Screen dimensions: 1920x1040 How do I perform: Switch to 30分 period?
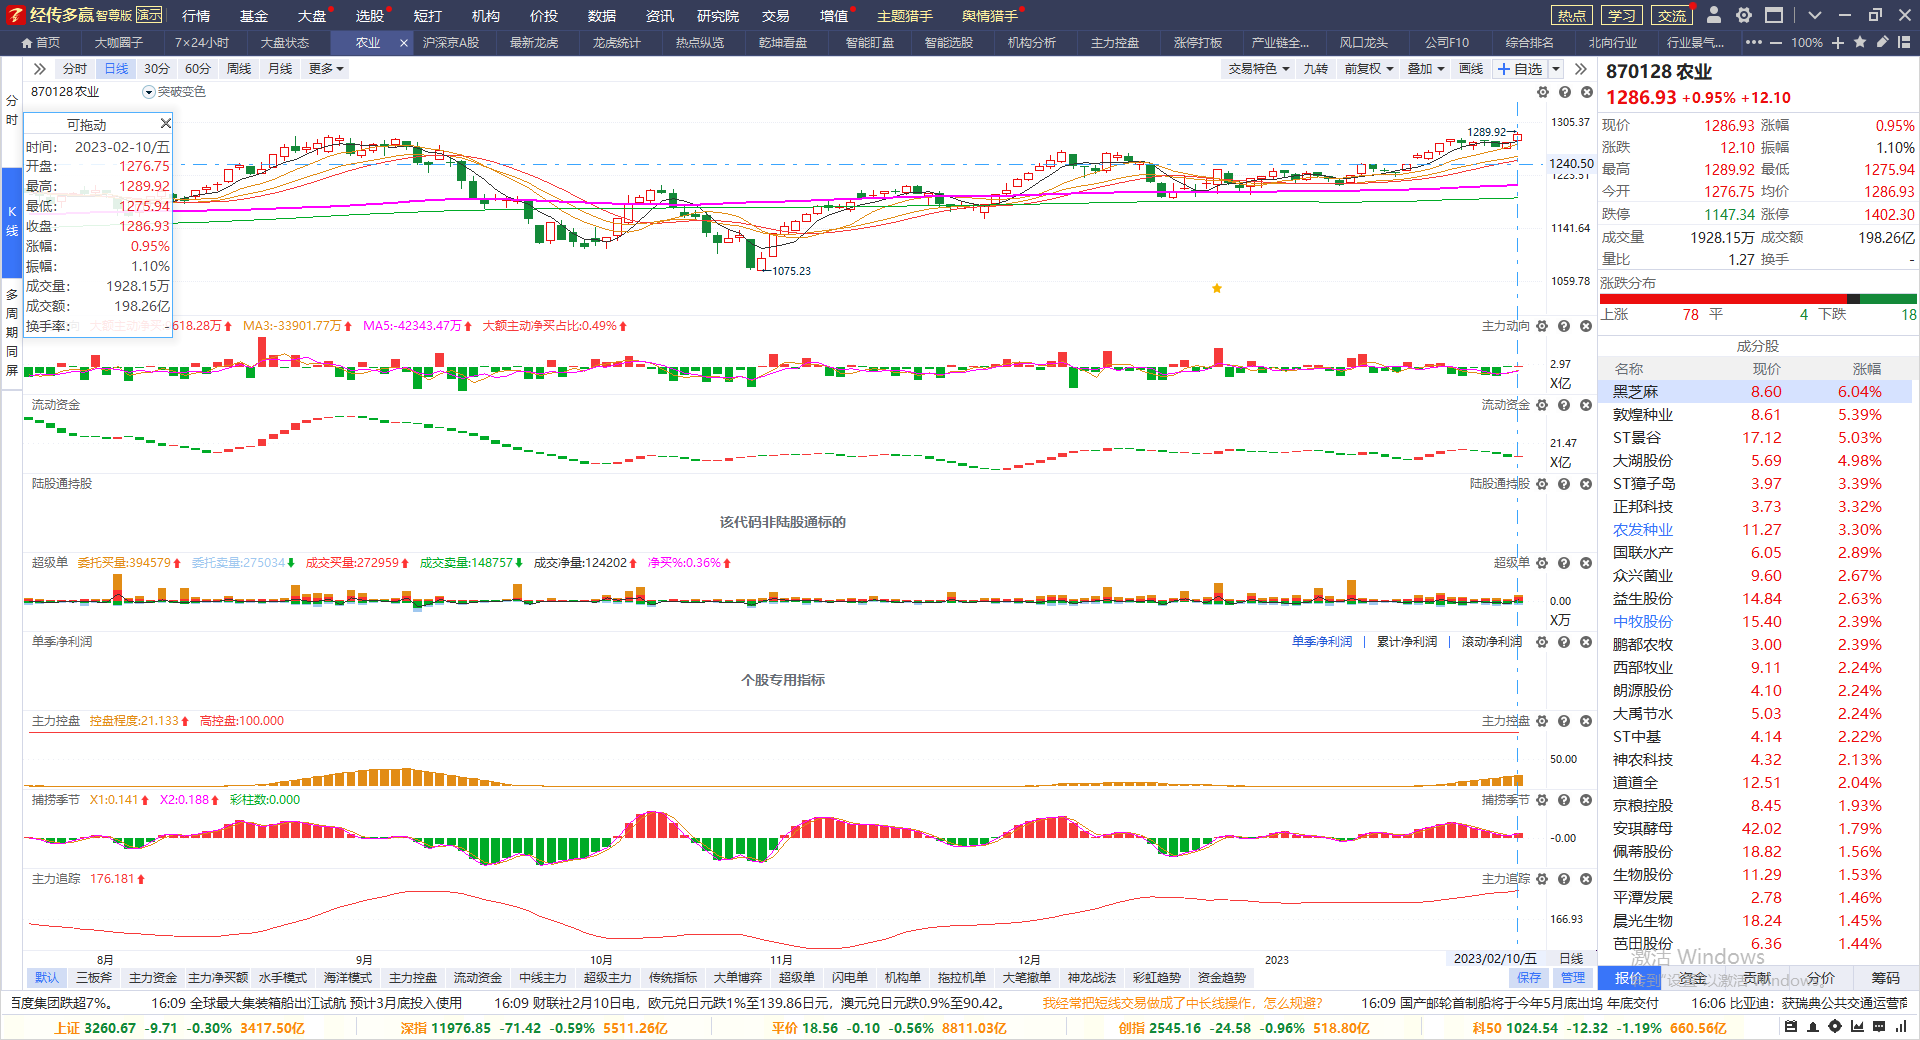157,69
